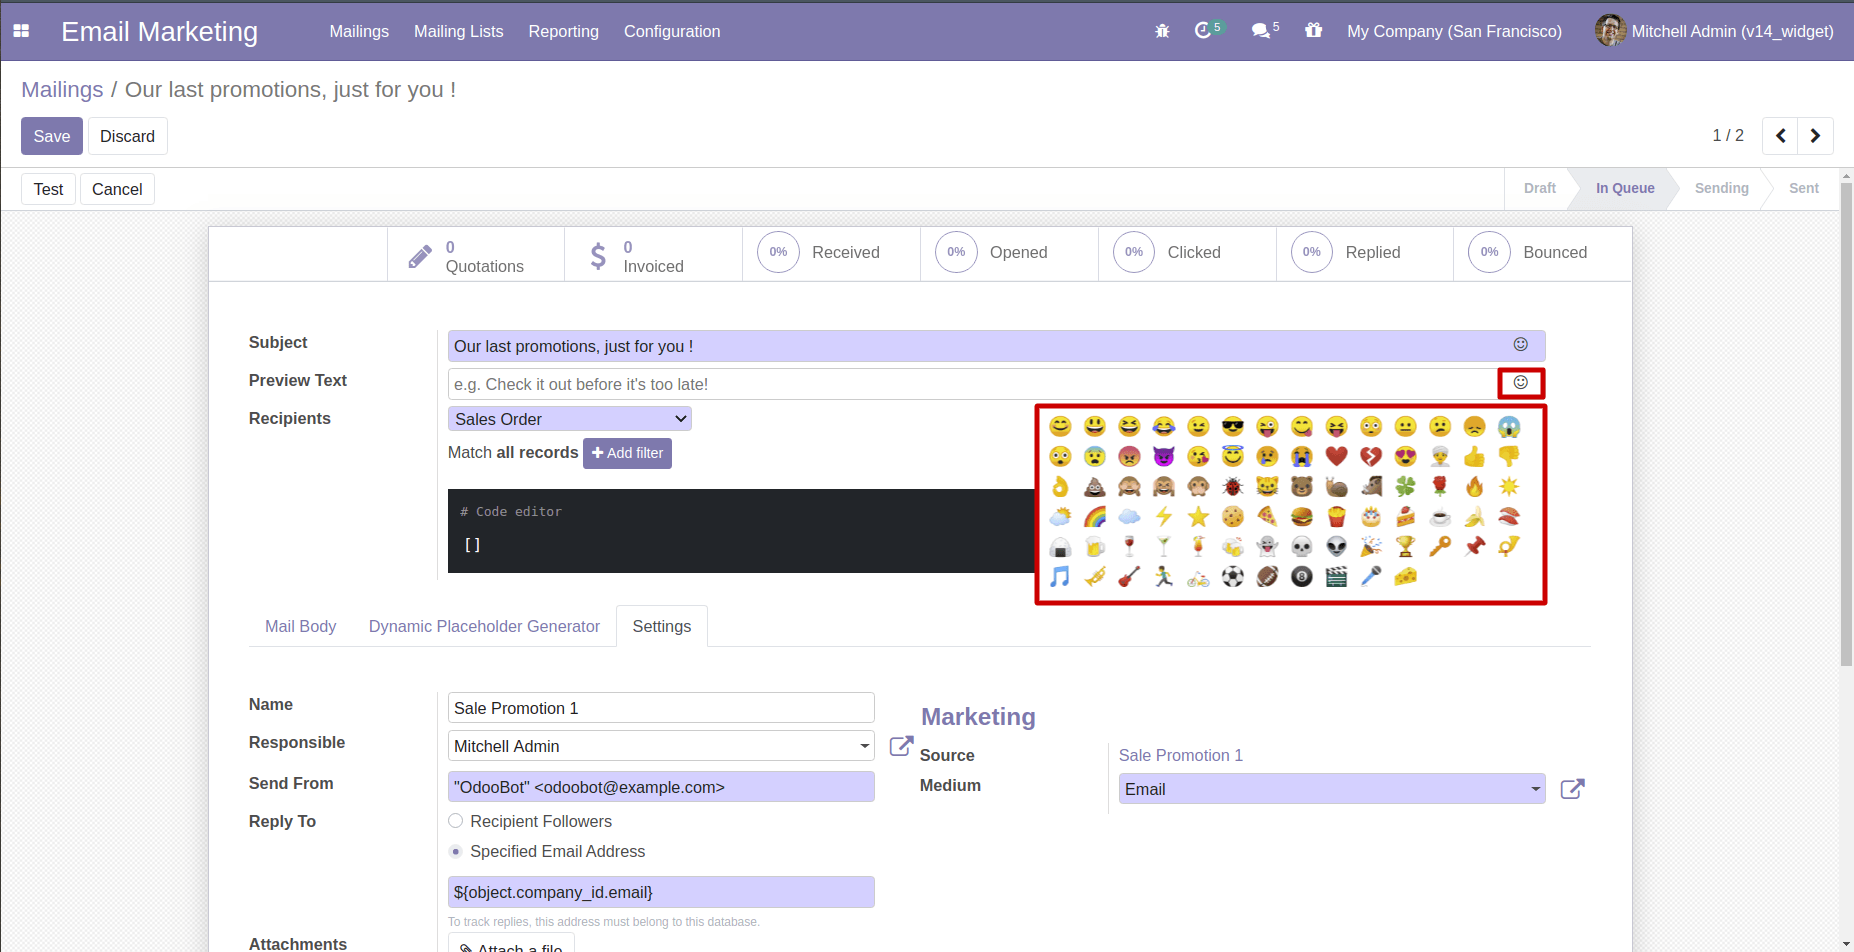The image size is (1854, 952).
Task: Insert the ghost emoji
Action: coord(1267,547)
